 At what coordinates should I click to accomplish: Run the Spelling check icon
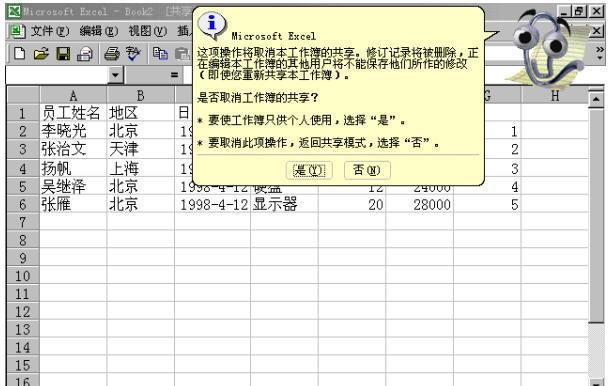click(x=133, y=53)
